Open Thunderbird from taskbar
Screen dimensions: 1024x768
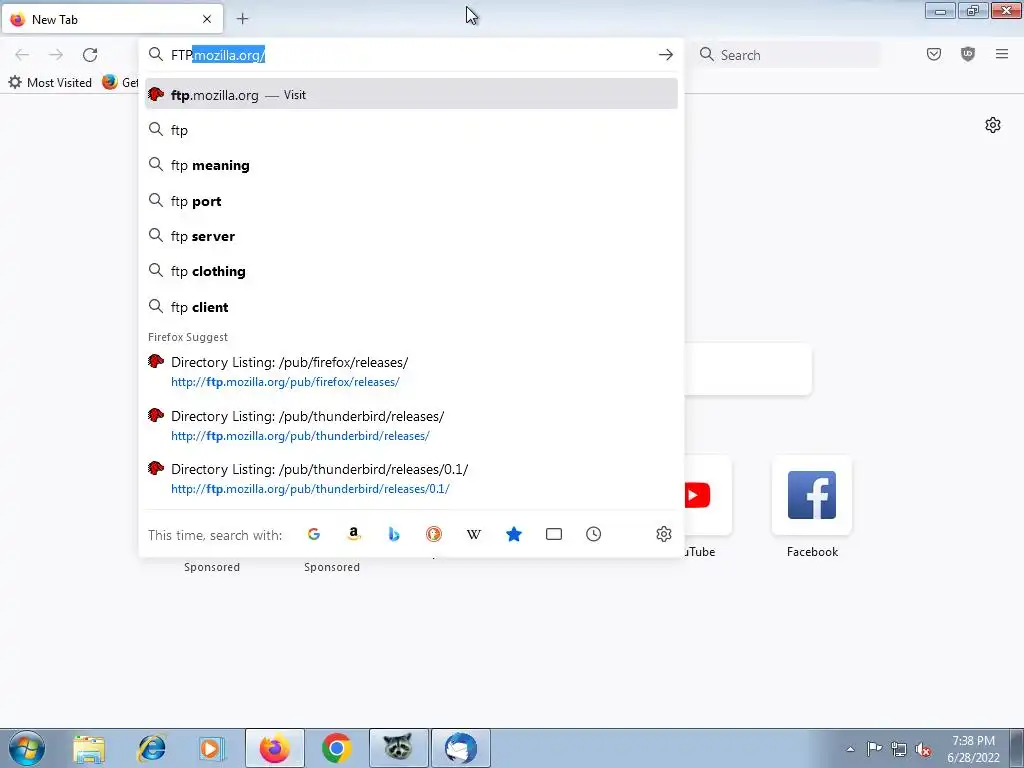(460, 748)
